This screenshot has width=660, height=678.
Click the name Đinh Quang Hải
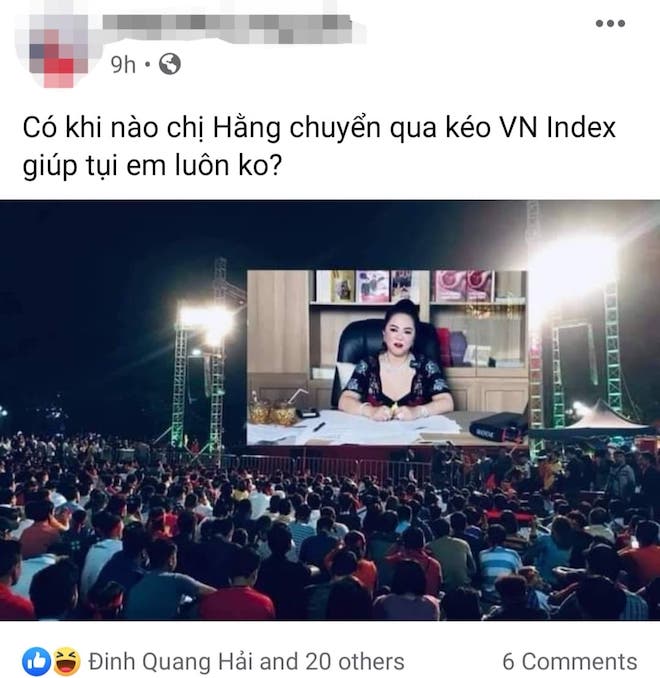tap(171, 662)
